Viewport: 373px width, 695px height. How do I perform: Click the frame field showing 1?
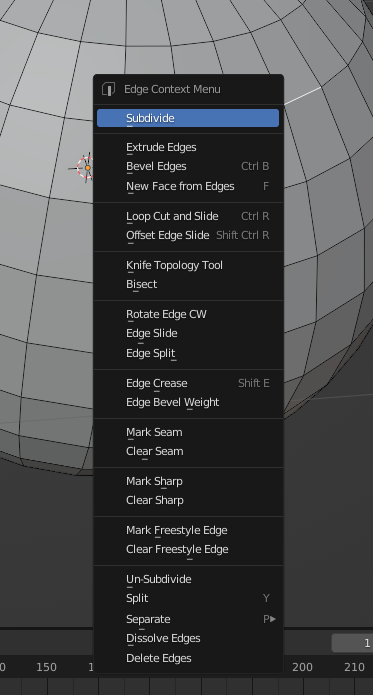352,643
